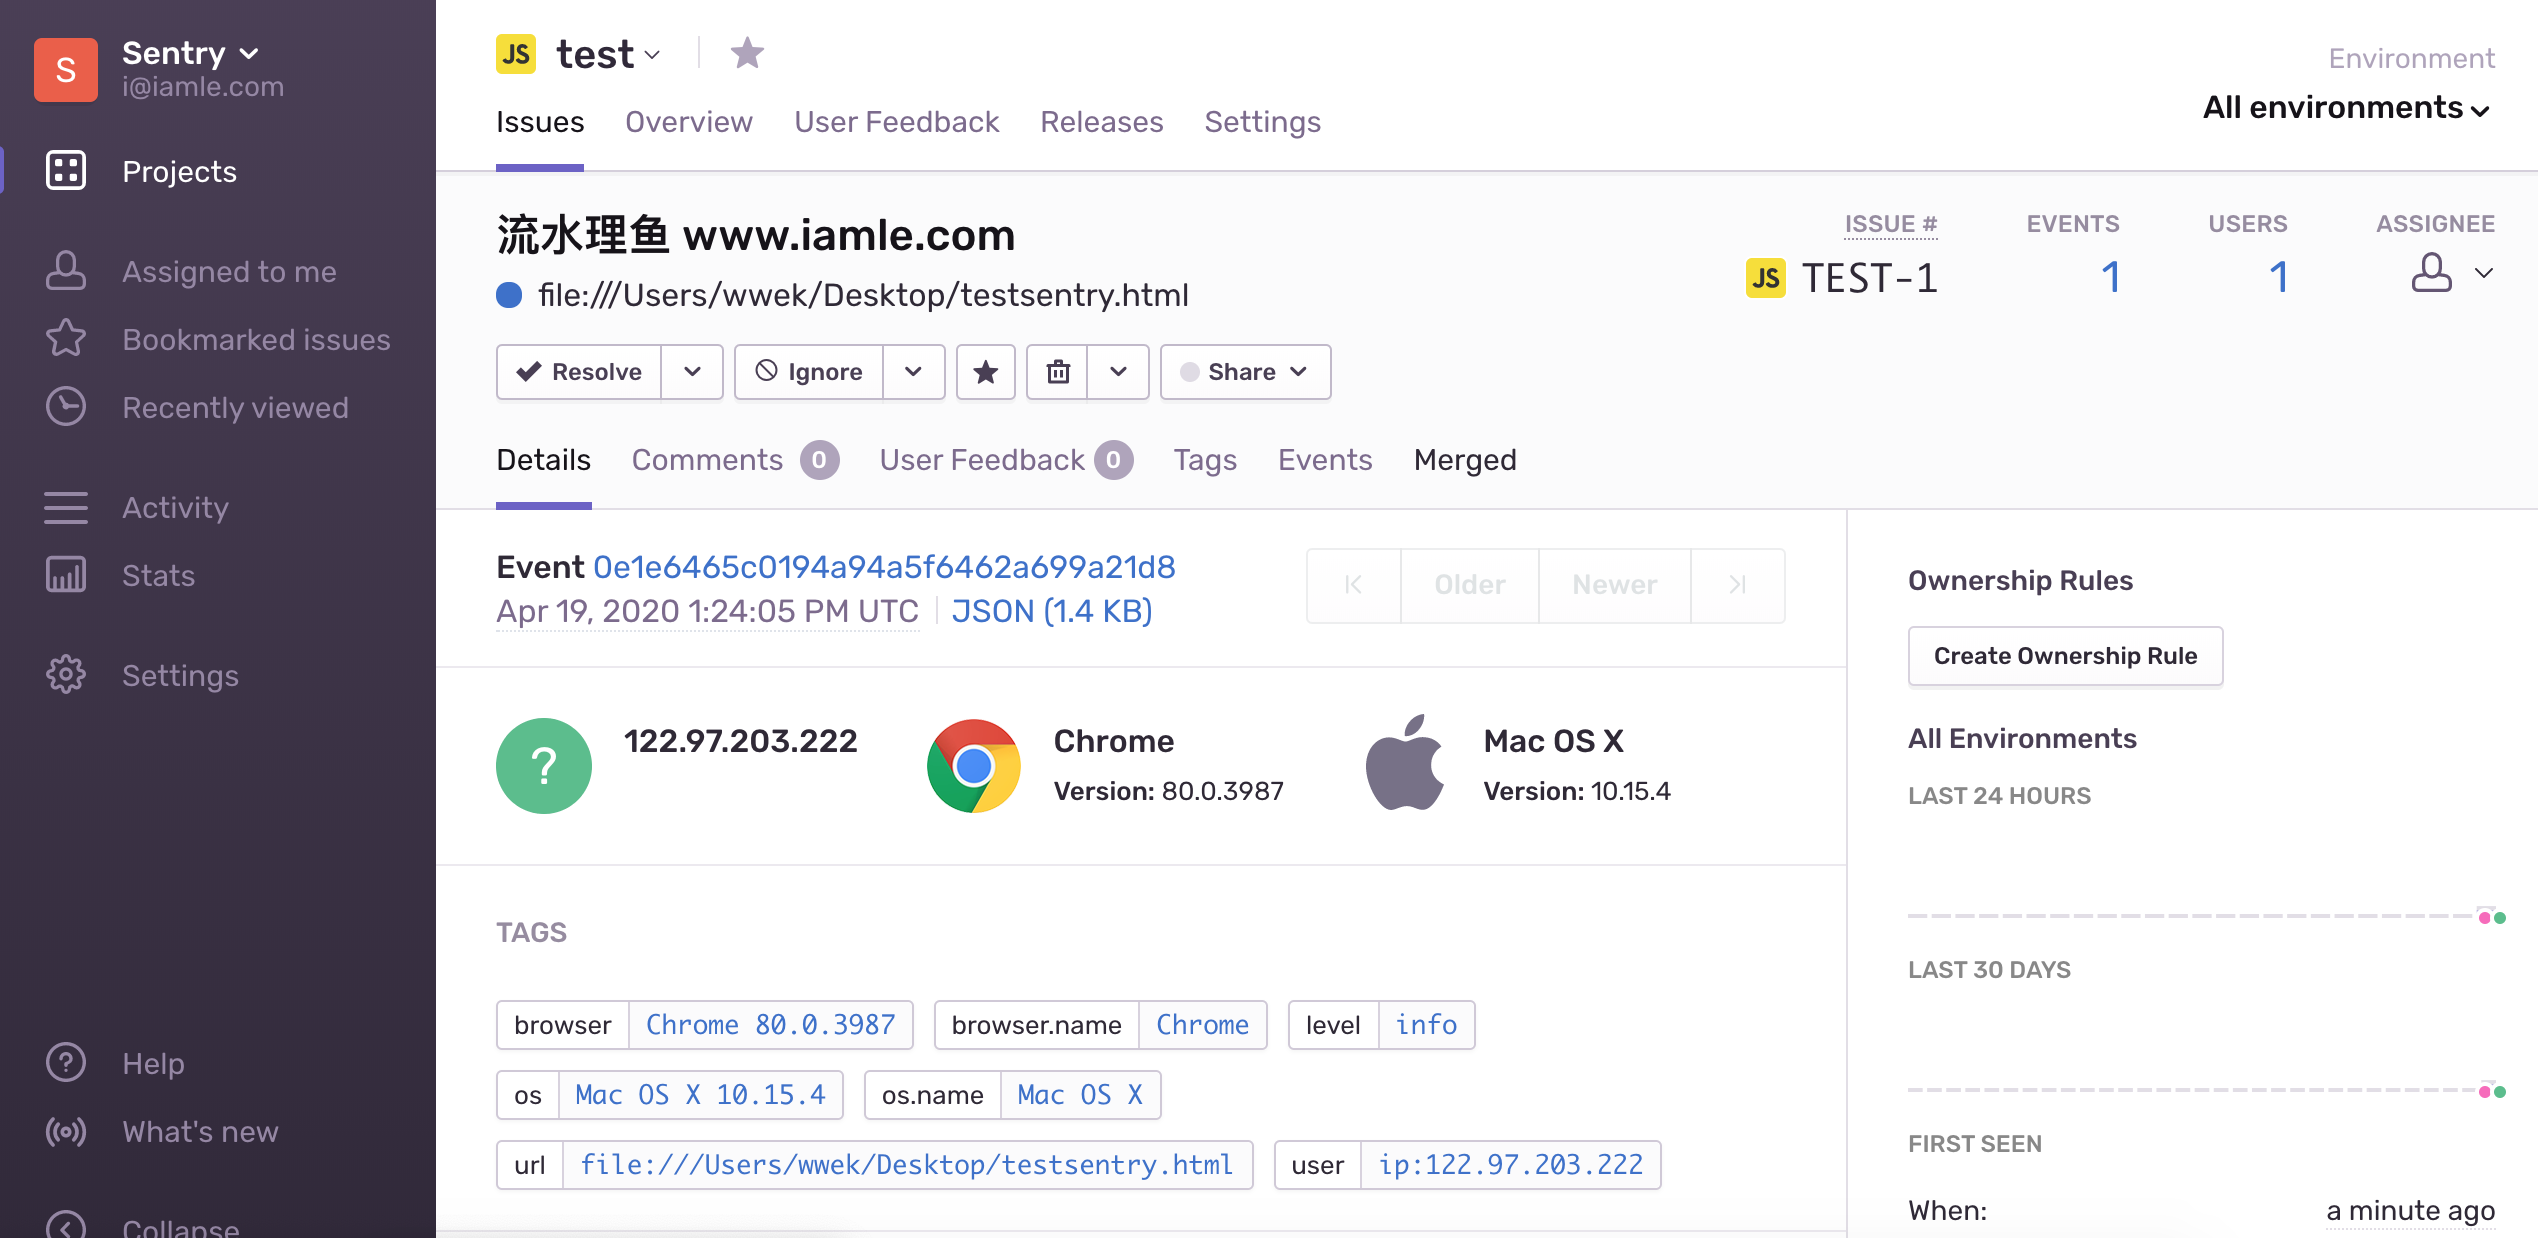
Task: Click Create Ownership Rule button
Action: (x=2065, y=656)
